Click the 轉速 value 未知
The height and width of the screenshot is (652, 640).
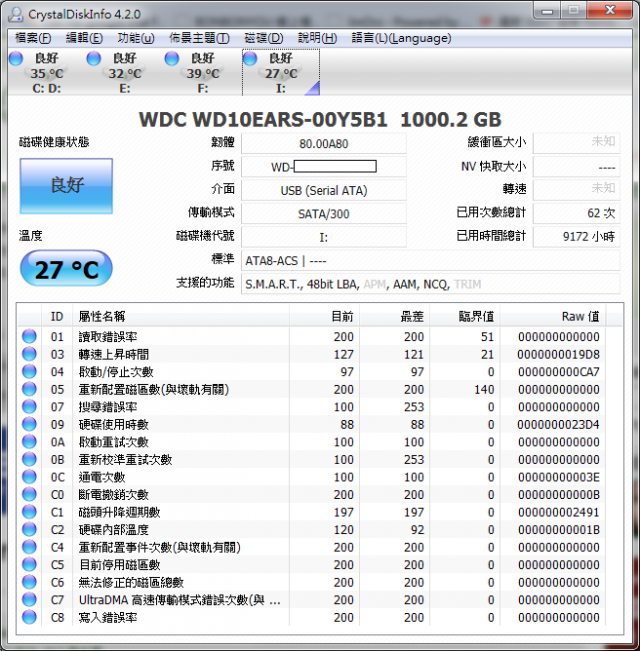pyautogui.click(x=577, y=190)
